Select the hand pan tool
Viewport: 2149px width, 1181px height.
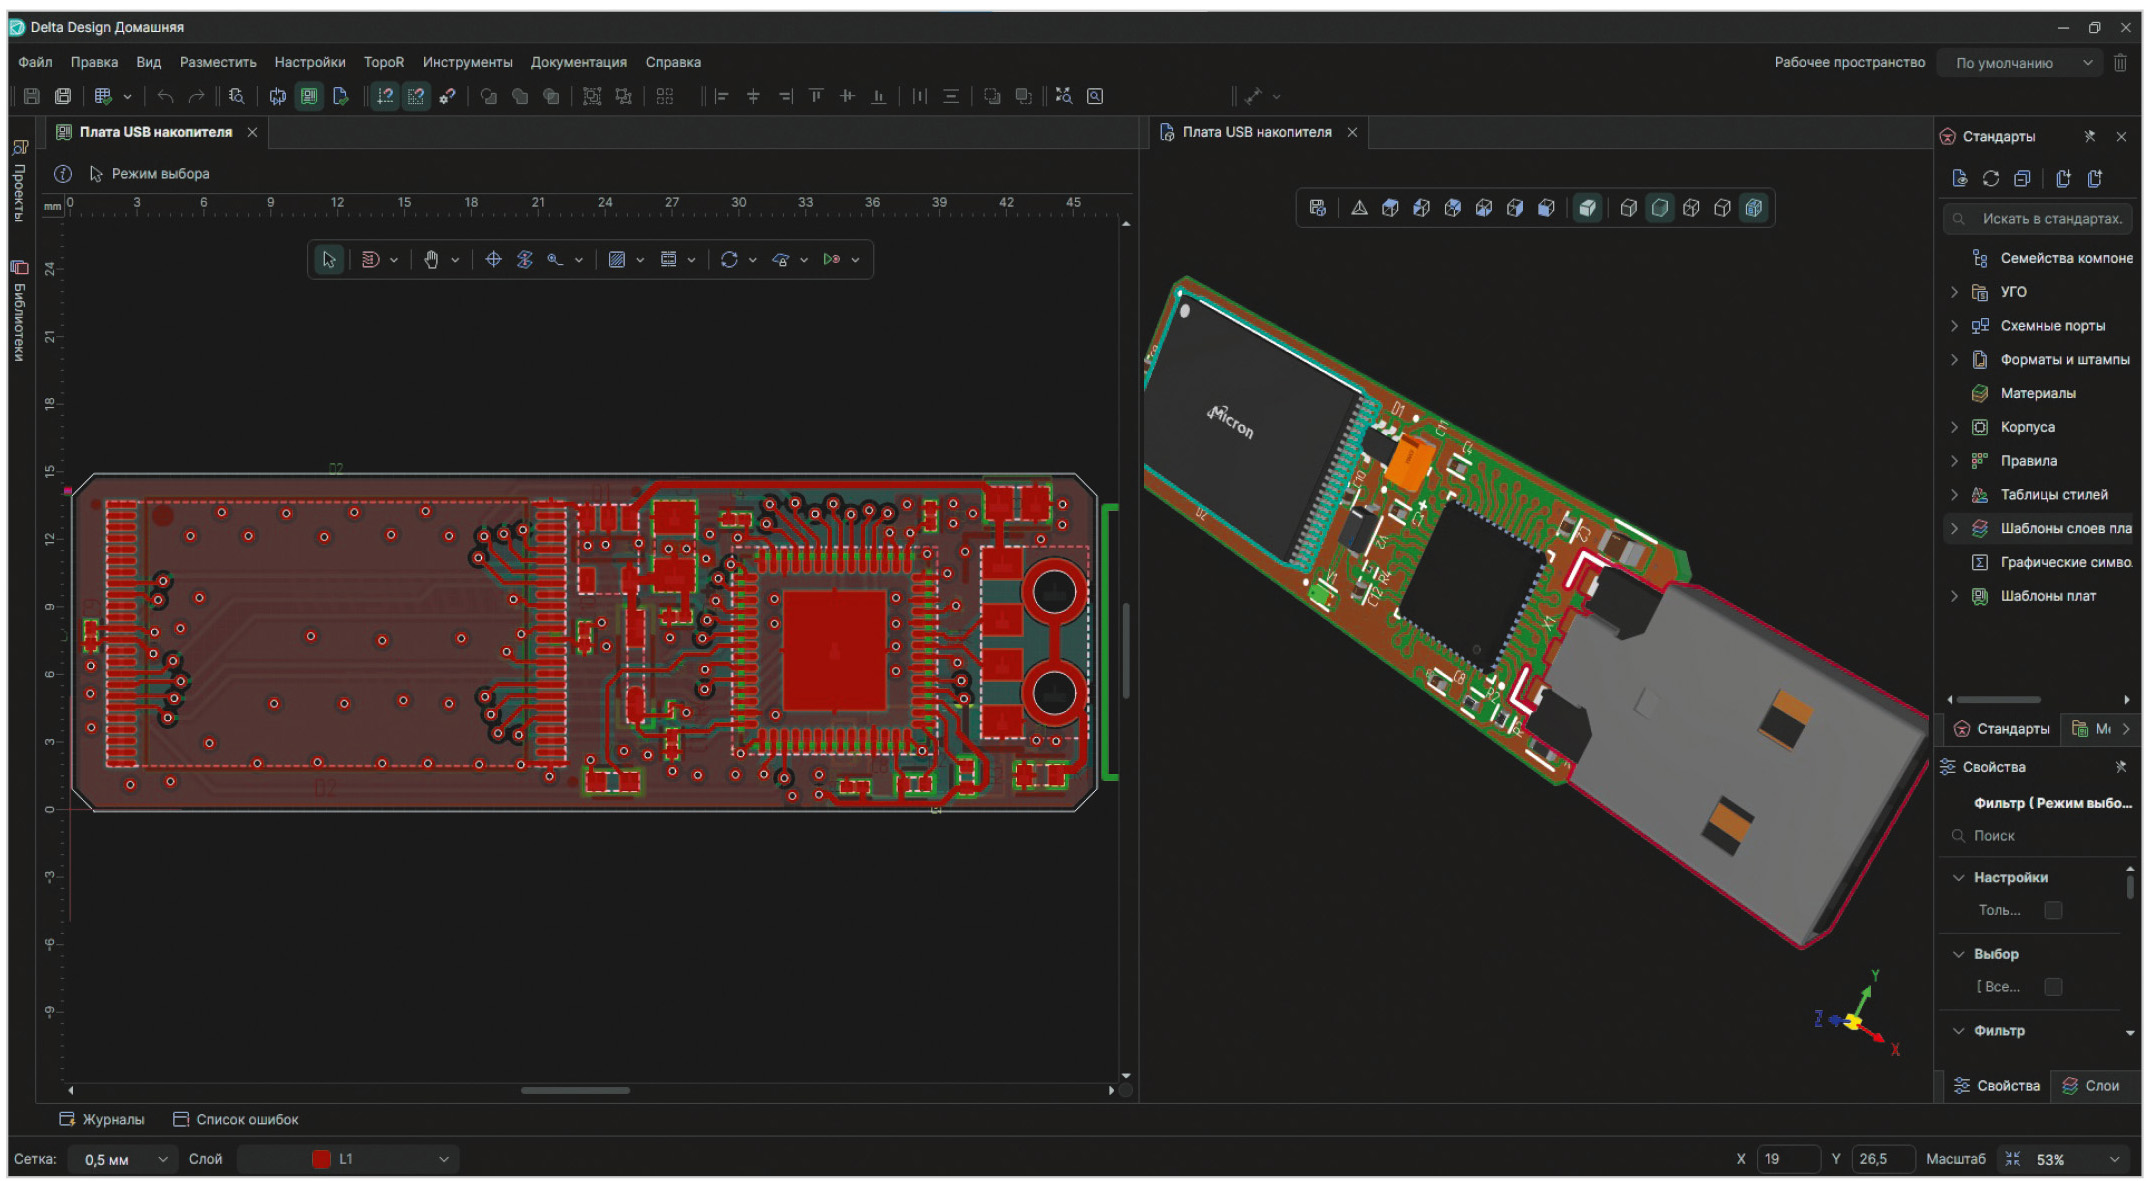coord(431,260)
